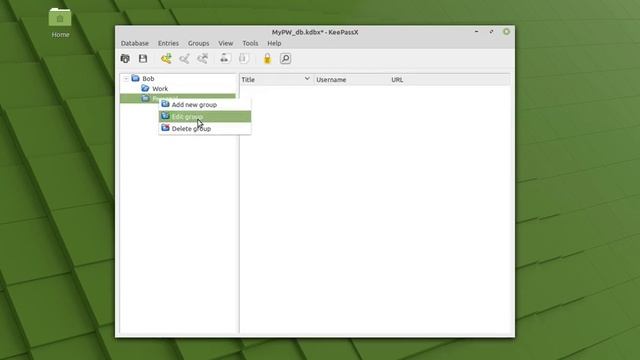Select the Bob root group
The width and height of the screenshot is (640, 360).
point(148,78)
